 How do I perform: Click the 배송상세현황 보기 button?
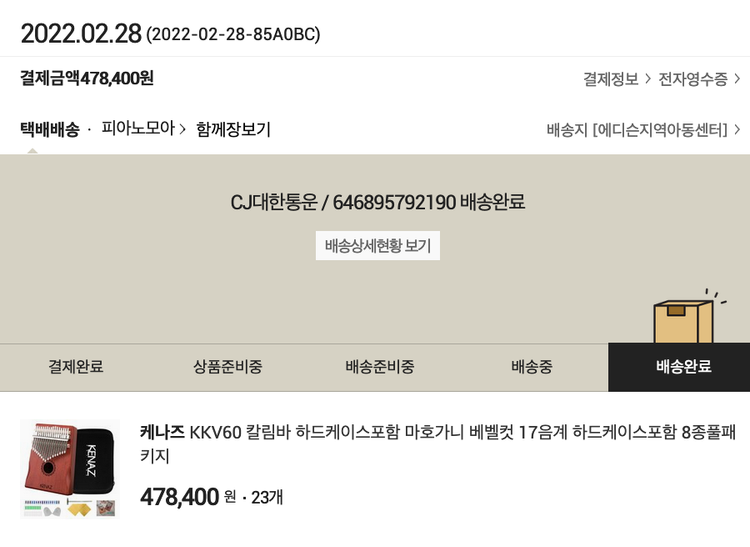pos(377,246)
